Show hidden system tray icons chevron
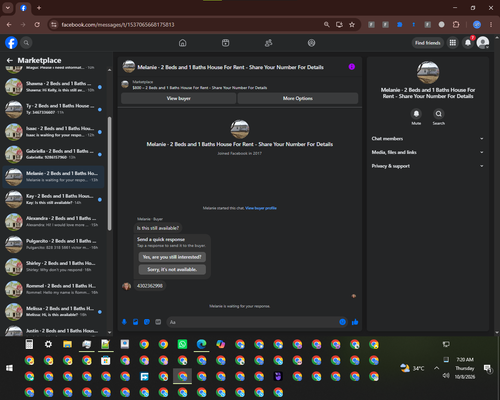Viewport: 500px width, 400px height. [436, 368]
